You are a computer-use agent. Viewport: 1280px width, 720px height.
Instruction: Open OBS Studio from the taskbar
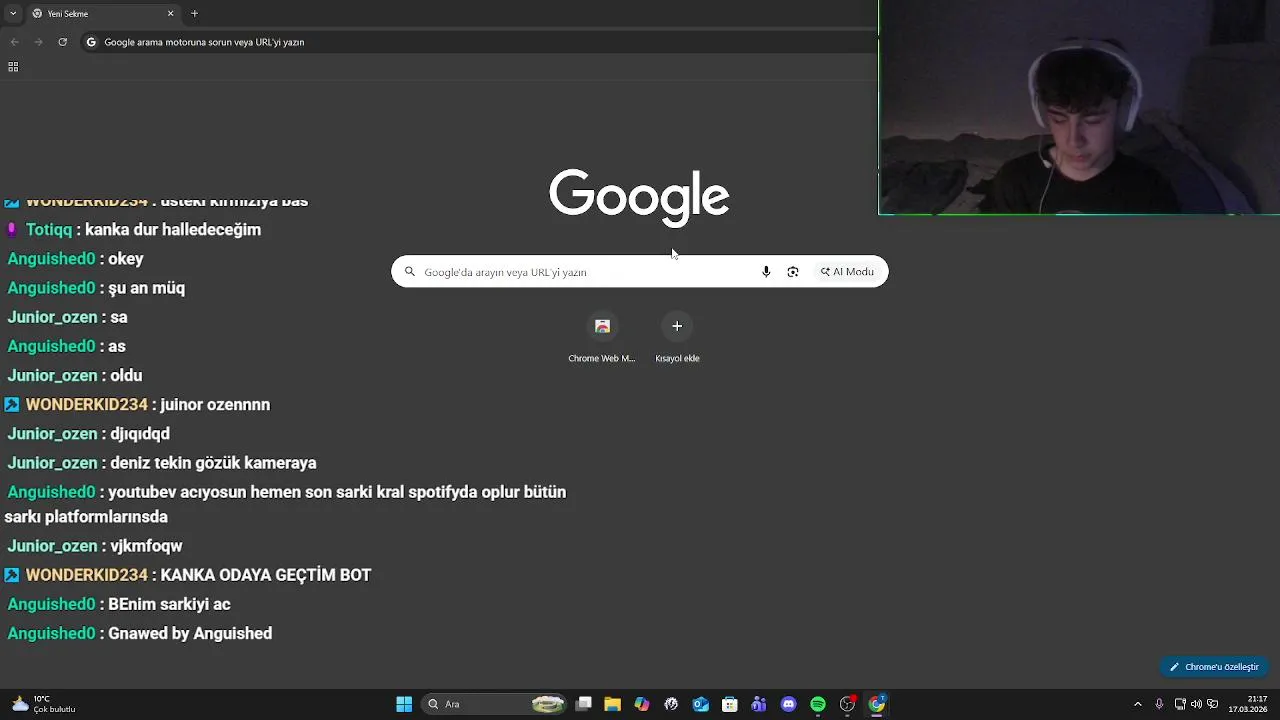tap(848, 704)
